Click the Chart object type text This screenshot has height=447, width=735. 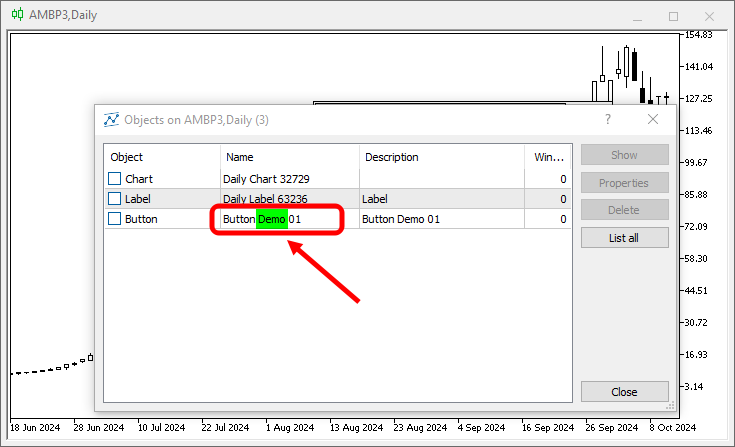click(x=139, y=179)
